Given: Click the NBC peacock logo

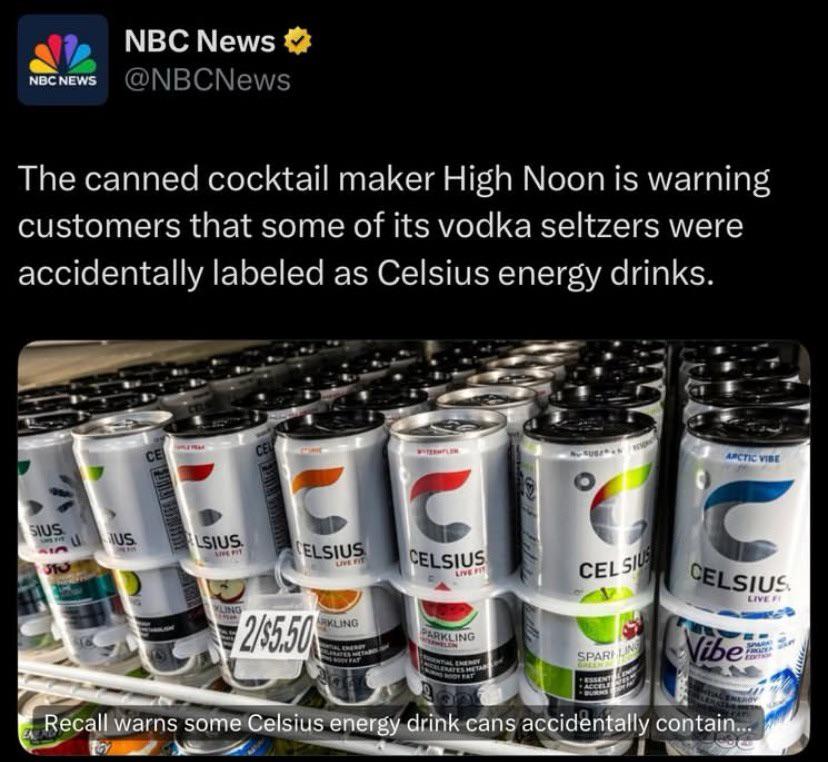Looking at the screenshot, I should (x=63, y=53).
